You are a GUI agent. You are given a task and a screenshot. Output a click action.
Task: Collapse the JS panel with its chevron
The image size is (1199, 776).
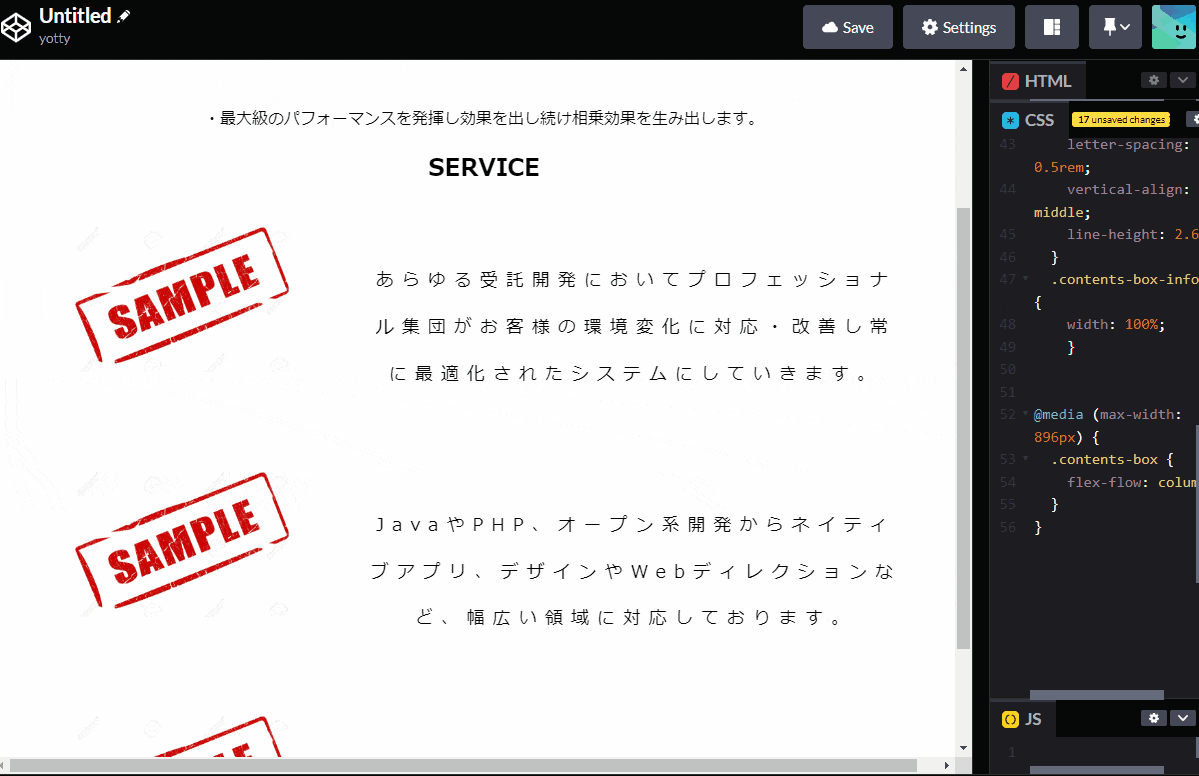click(1183, 718)
